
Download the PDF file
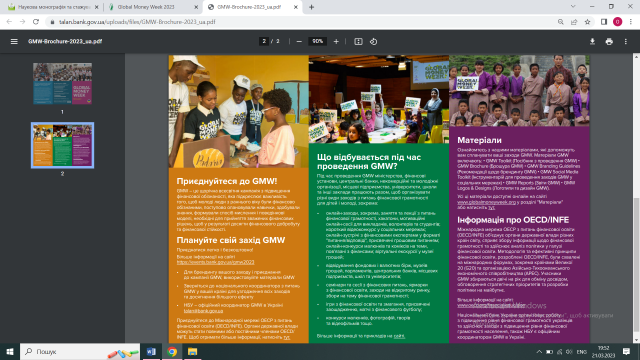tap(592, 41)
